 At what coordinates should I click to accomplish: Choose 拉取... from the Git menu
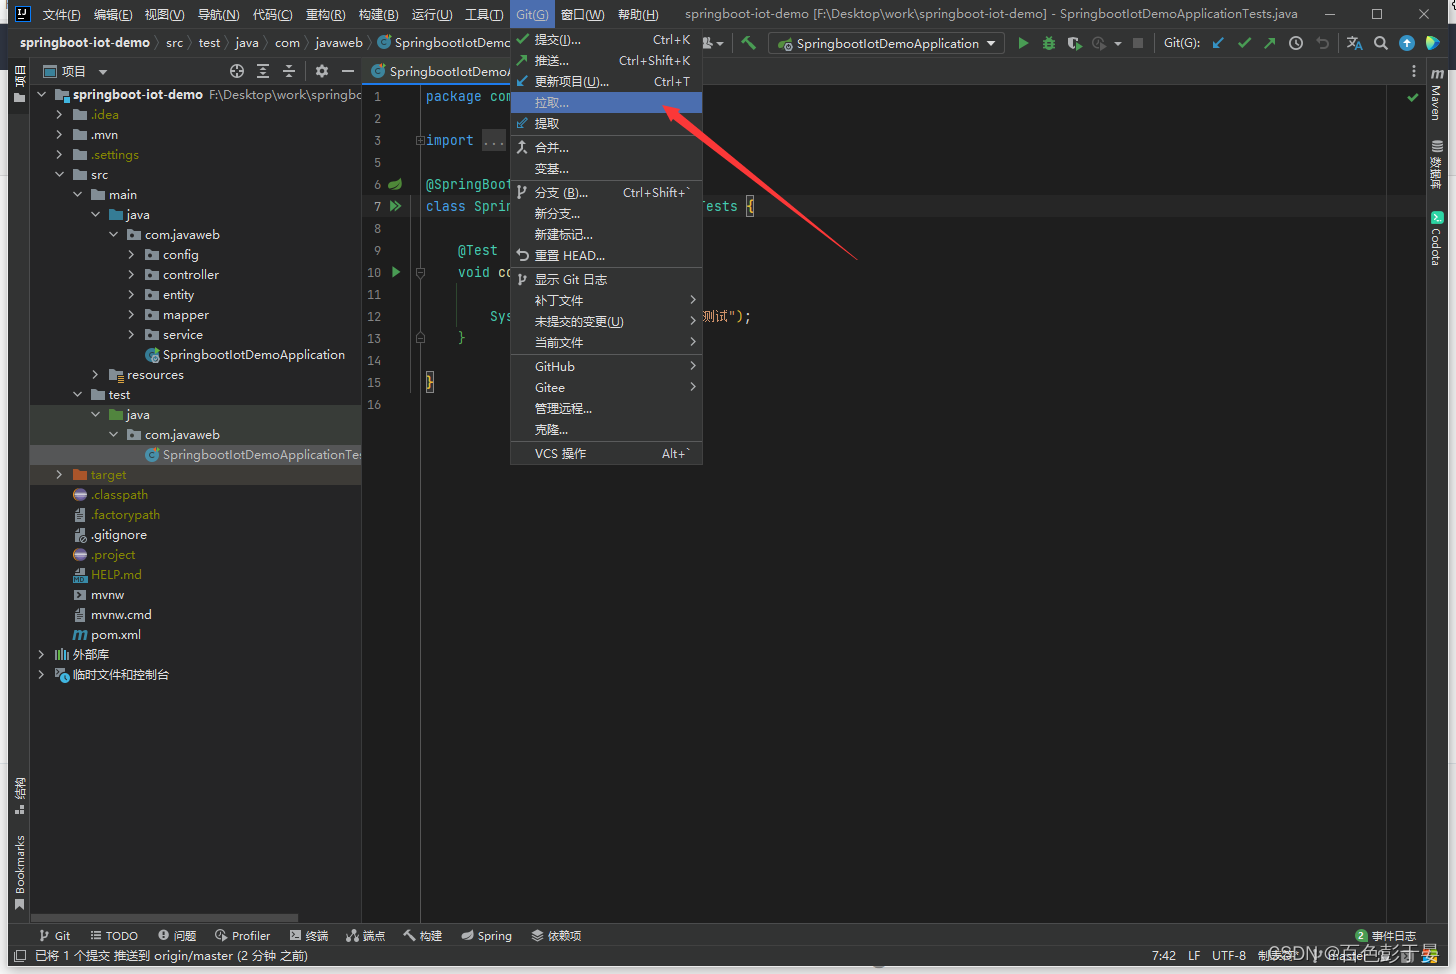click(x=606, y=102)
